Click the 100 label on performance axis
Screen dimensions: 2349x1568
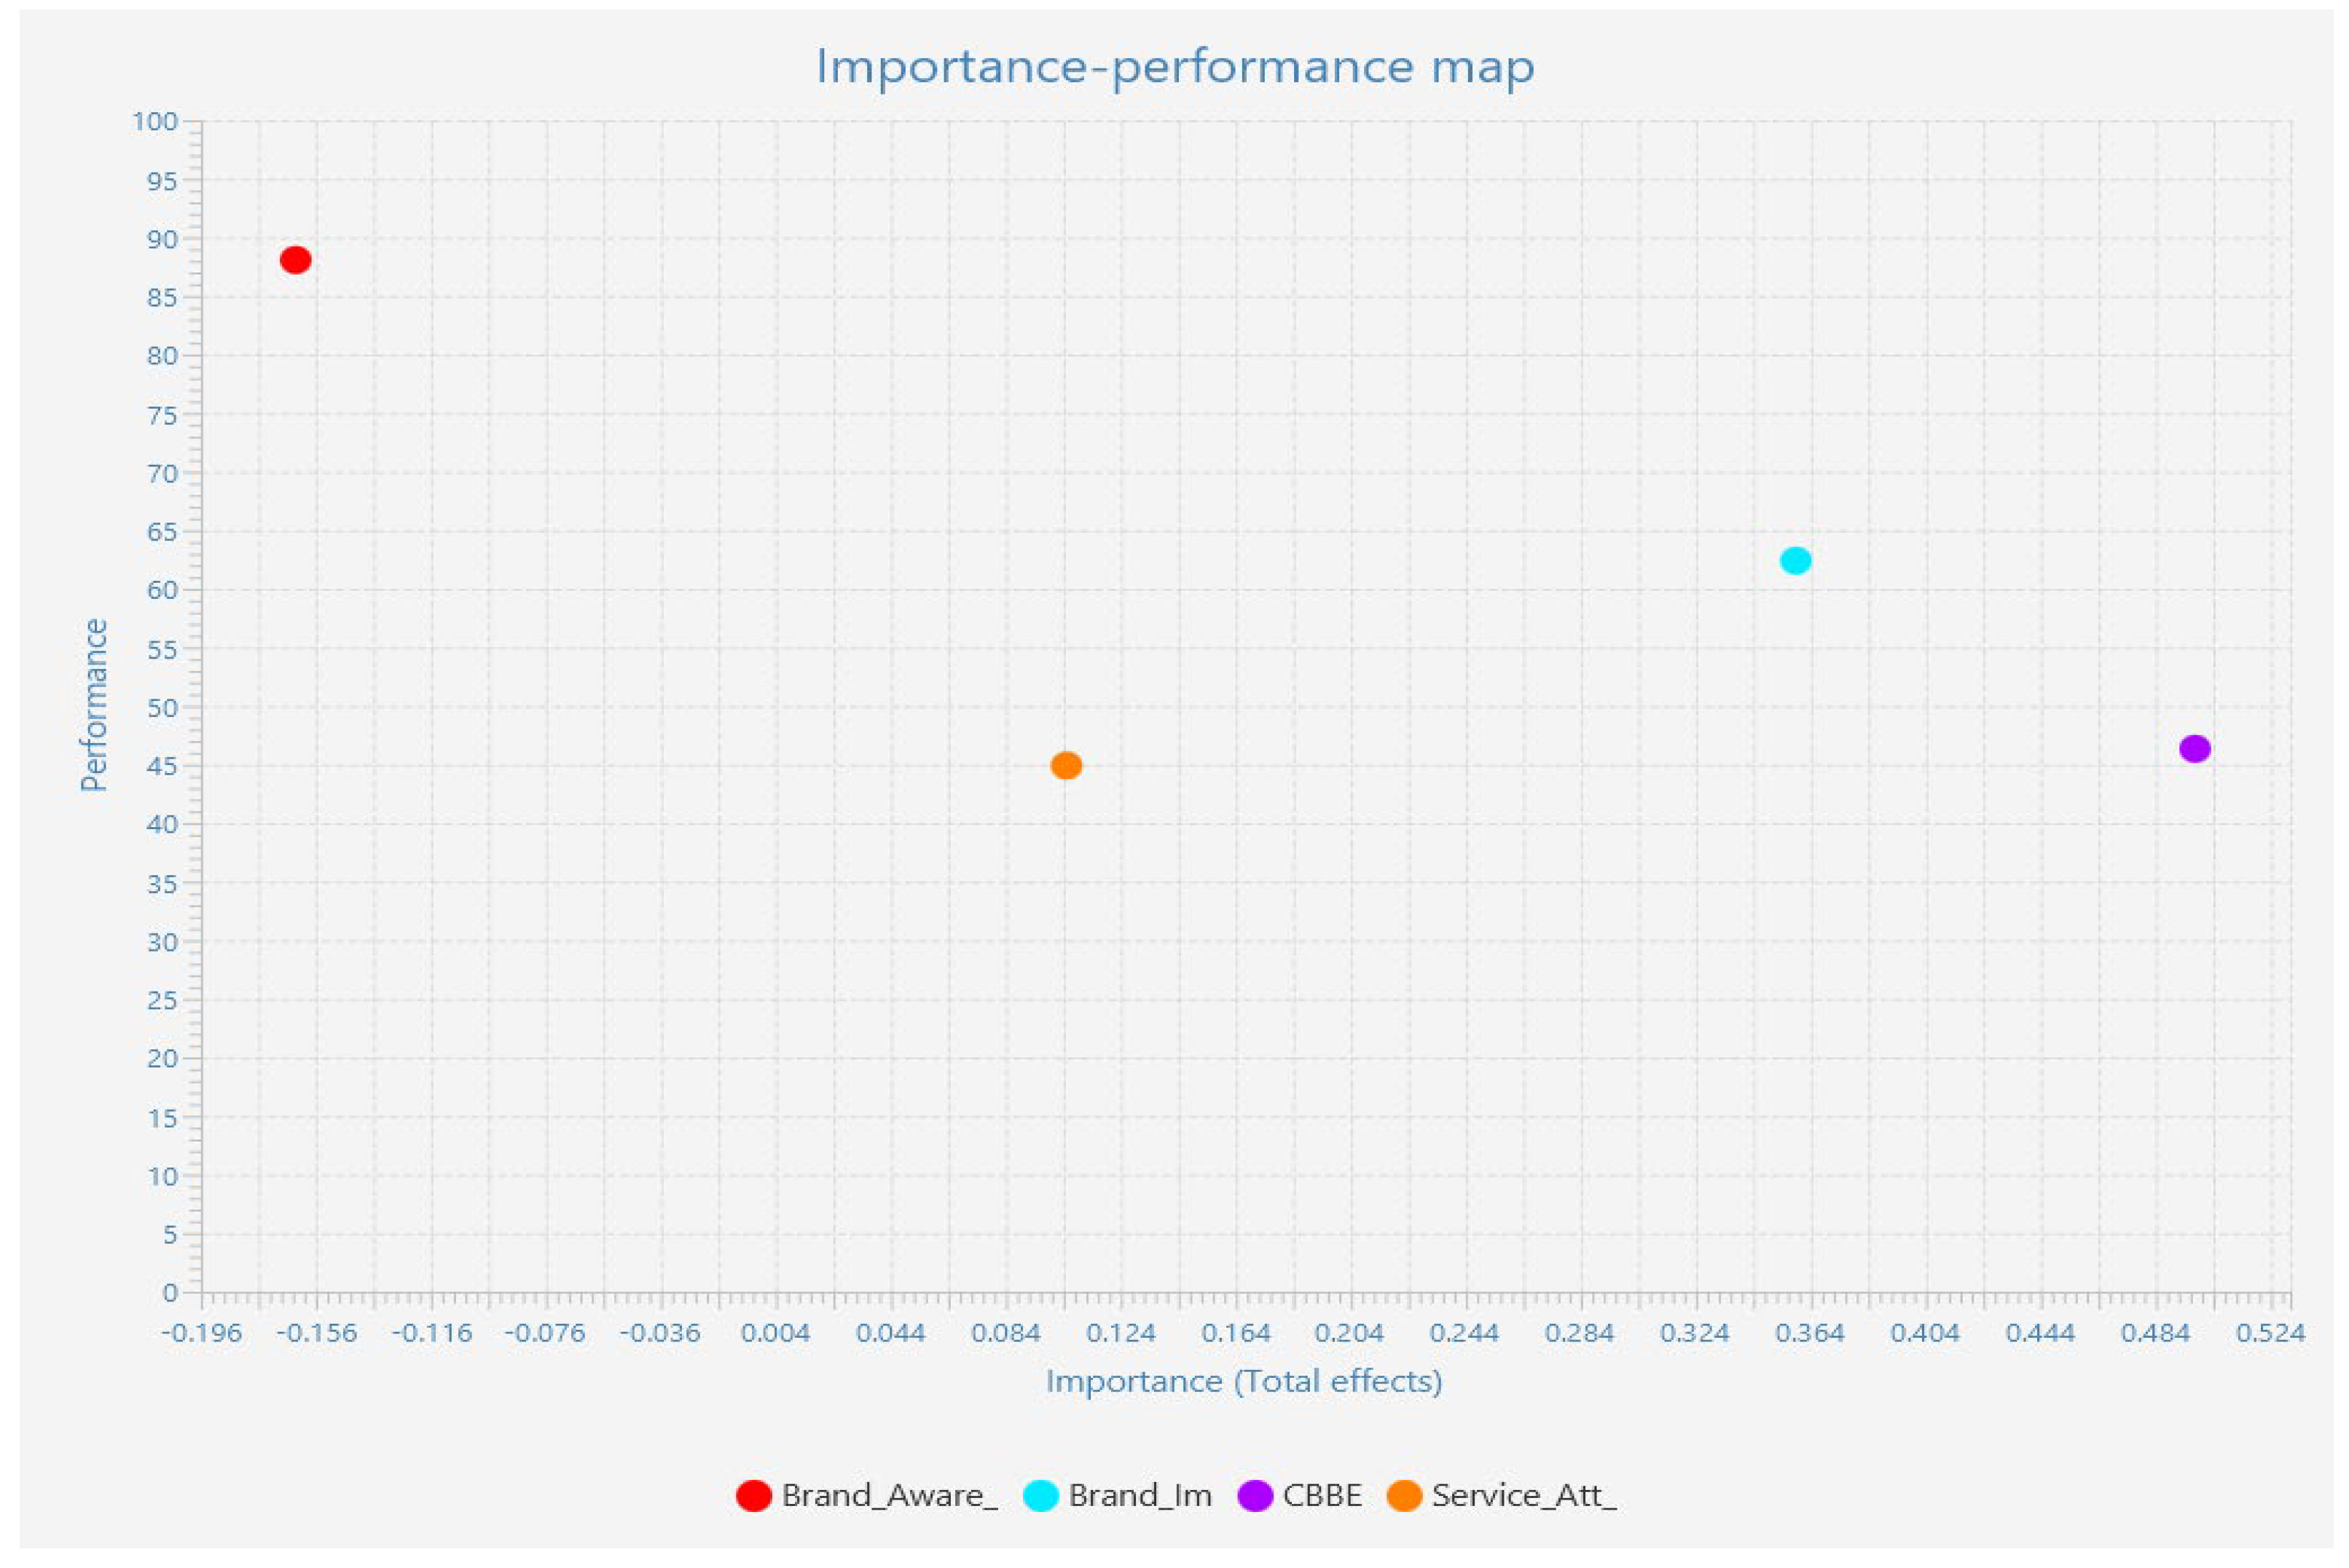coord(154,122)
